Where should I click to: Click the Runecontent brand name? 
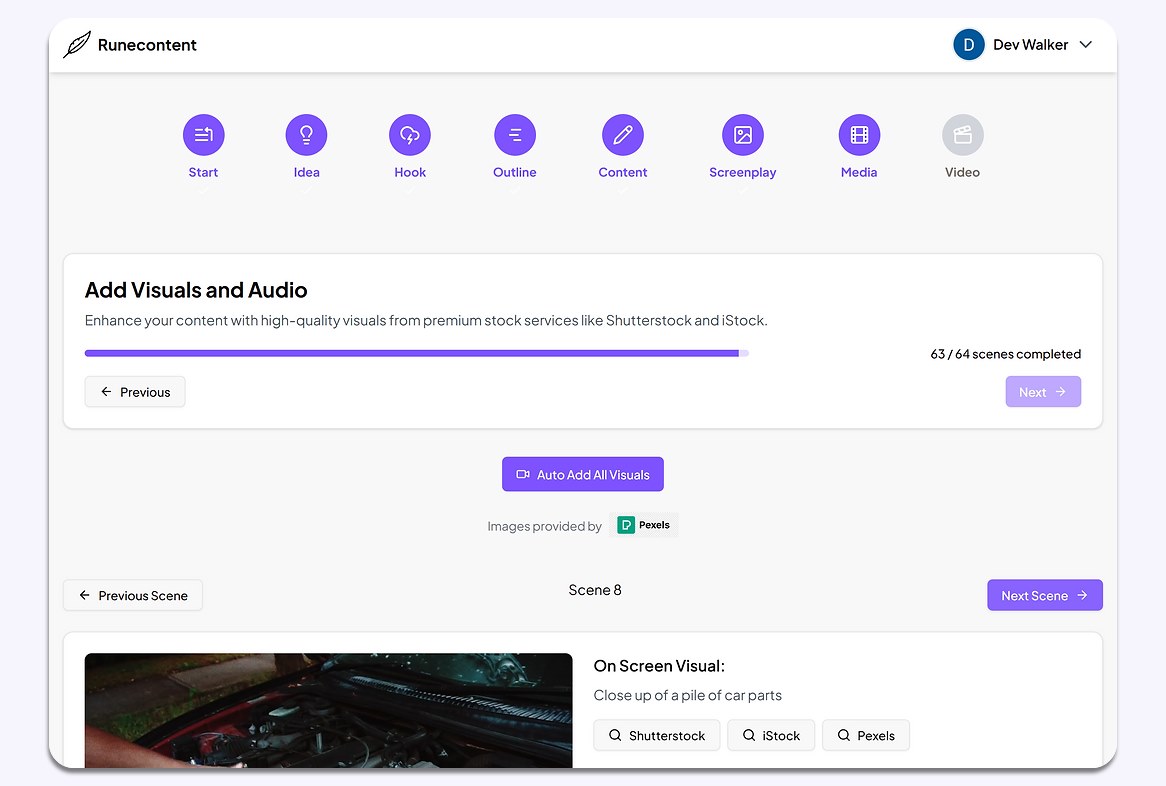(x=147, y=45)
